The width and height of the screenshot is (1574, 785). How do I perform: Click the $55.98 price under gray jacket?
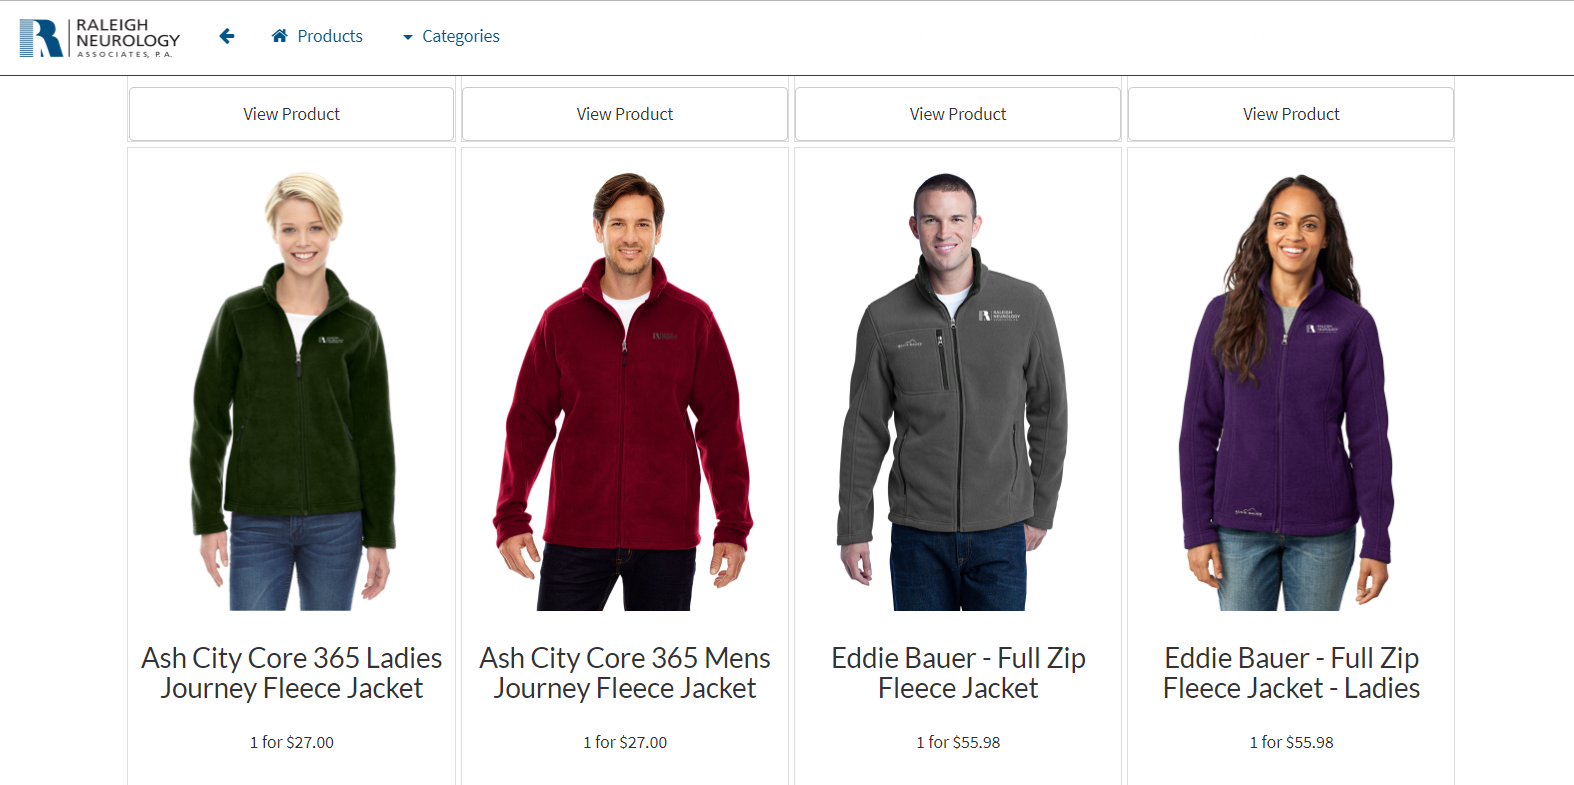976,742
